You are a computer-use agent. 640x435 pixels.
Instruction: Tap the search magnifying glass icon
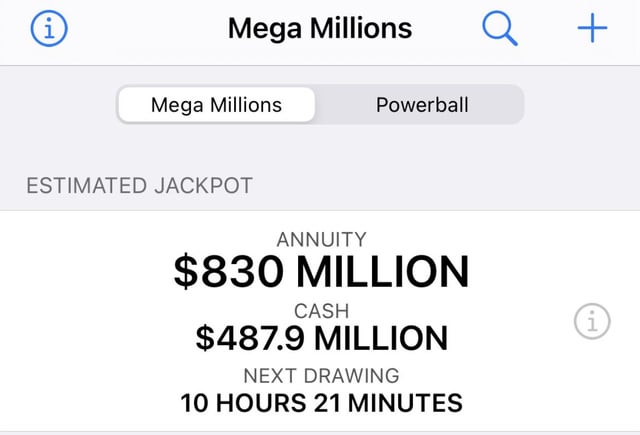point(500,29)
